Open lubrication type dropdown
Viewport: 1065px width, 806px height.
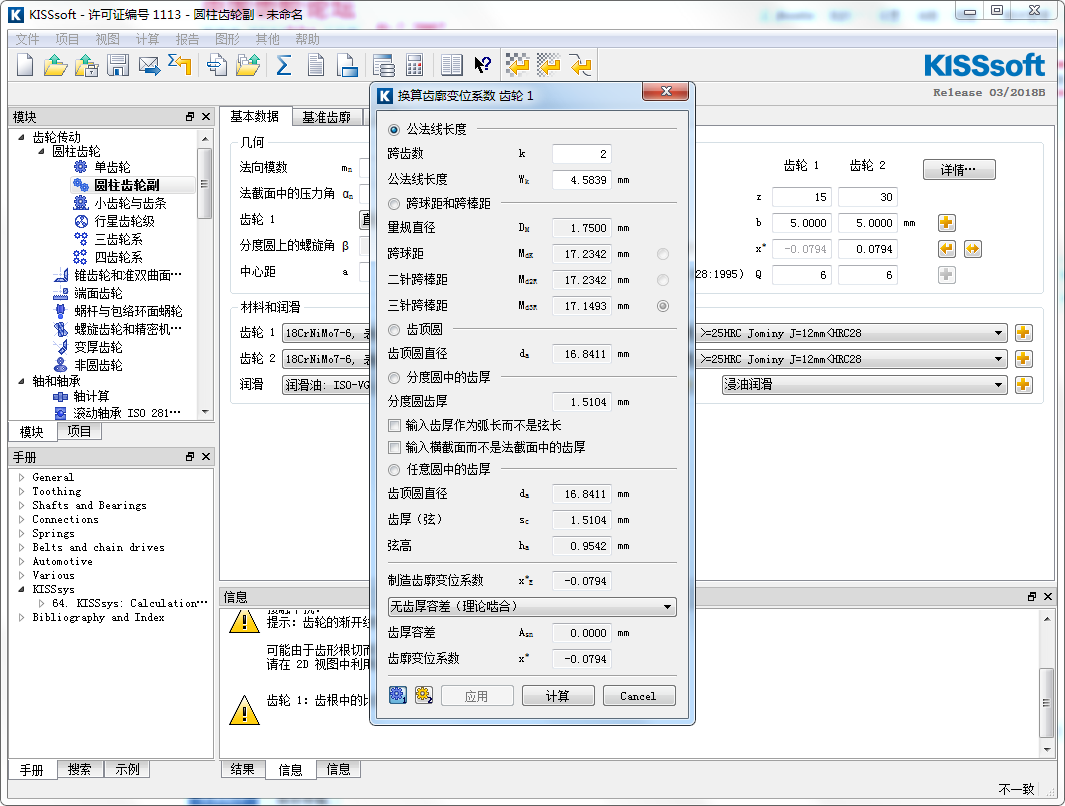[x=864, y=385]
